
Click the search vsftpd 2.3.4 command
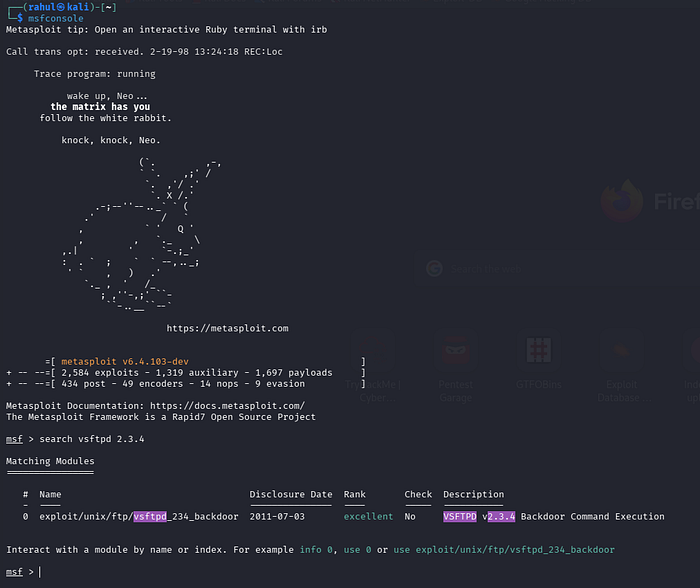(x=92, y=439)
